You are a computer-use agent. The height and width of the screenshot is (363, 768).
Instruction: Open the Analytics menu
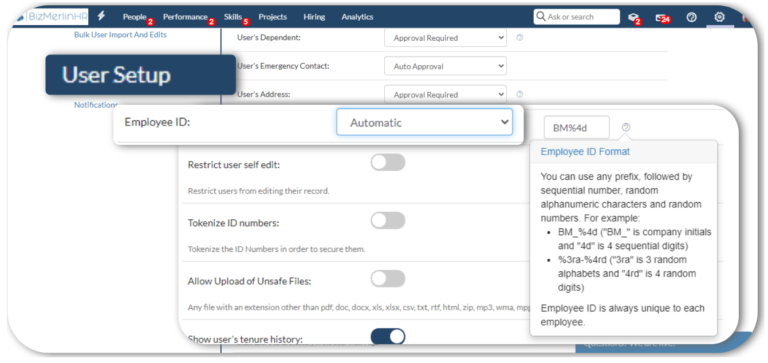click(357, 17)
